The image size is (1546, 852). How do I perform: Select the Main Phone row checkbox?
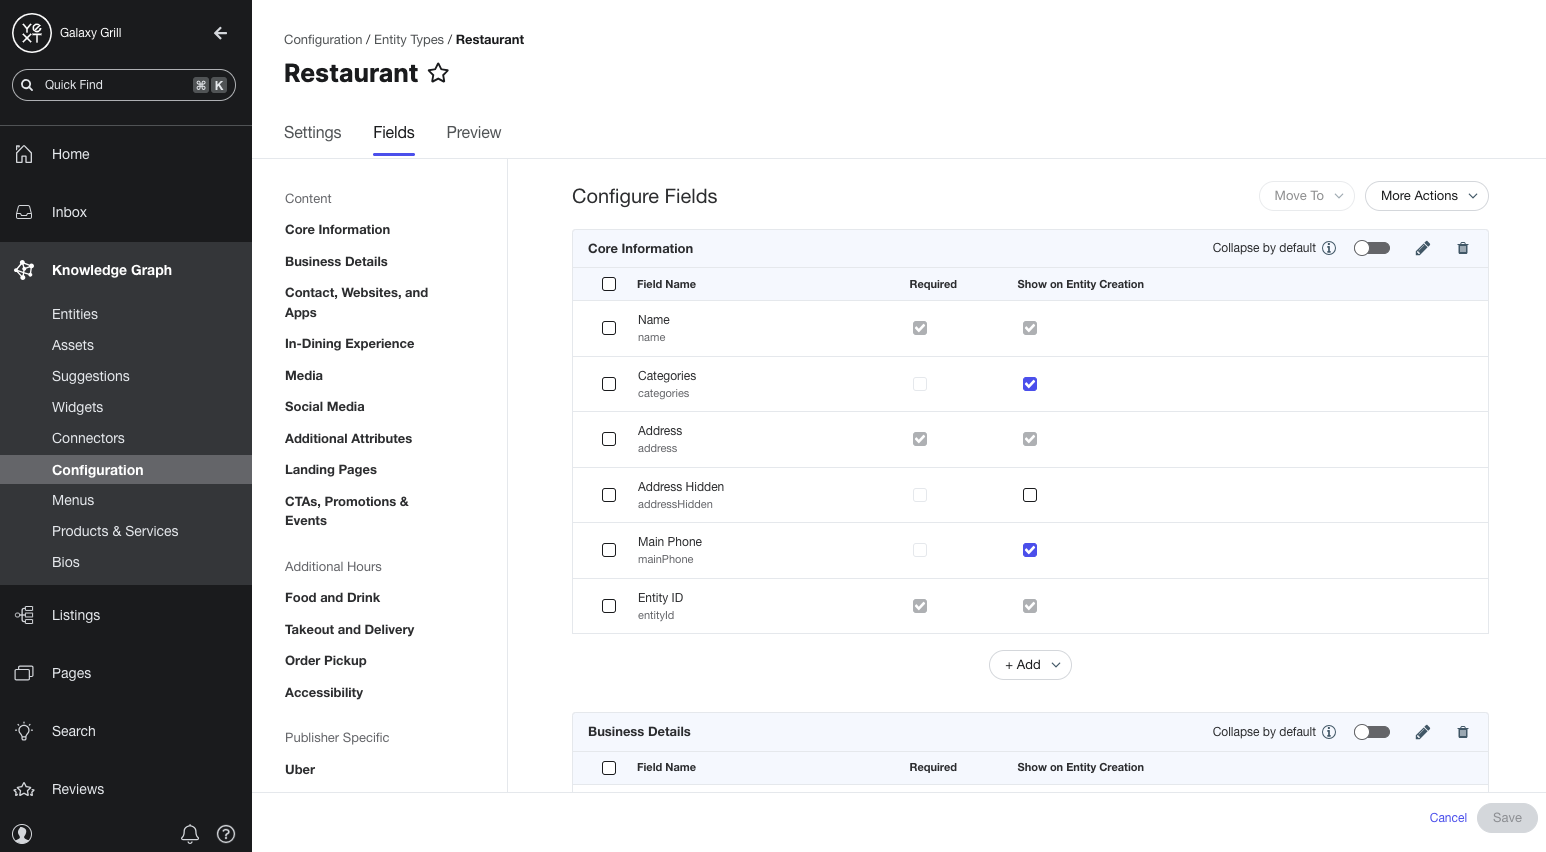tap(609, 550)
